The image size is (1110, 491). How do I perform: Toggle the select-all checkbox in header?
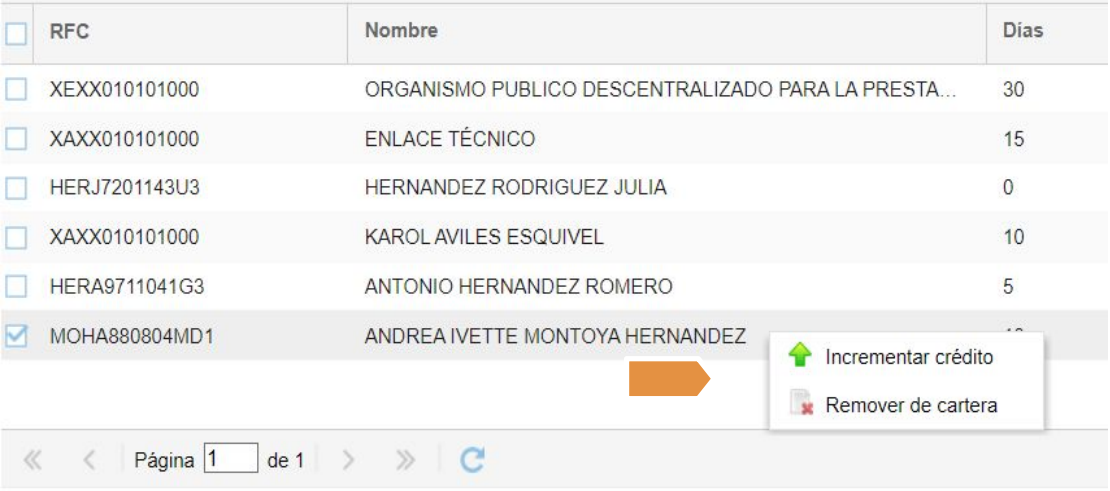[16, 34]
